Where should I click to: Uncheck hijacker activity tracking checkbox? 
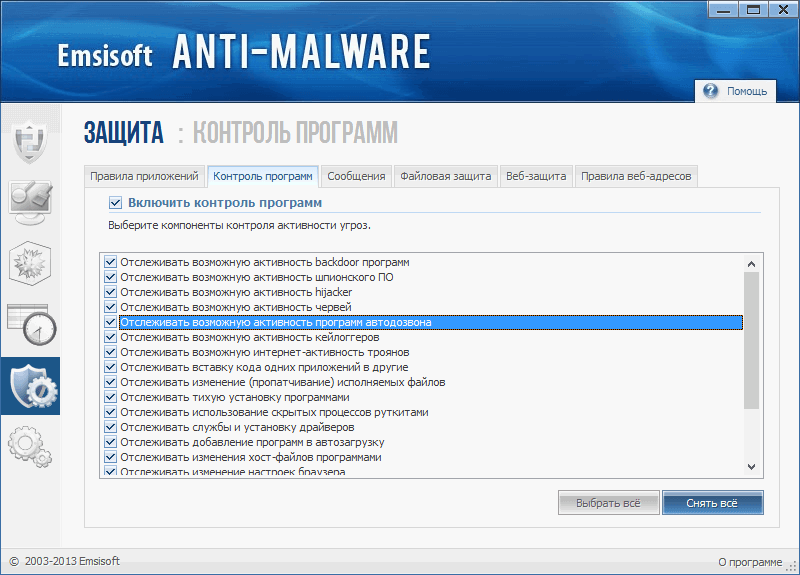click(110, 292)
